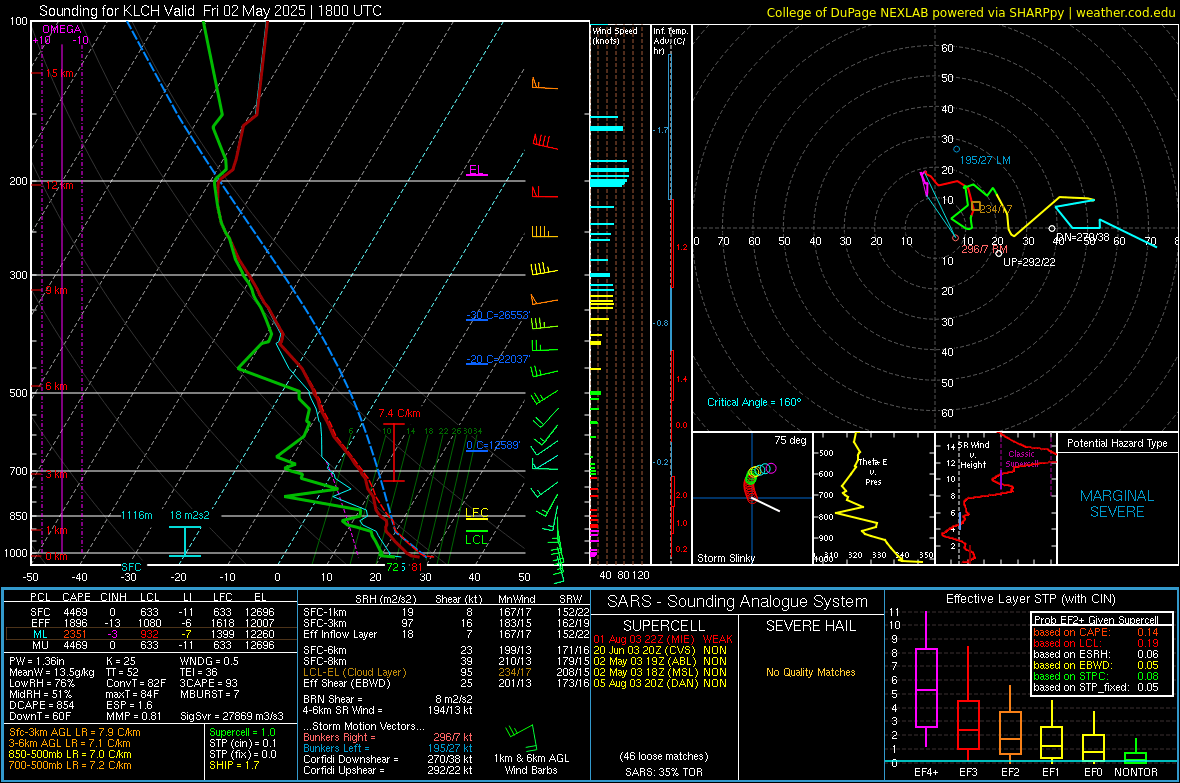
Task: Click the red '296/7 RM' hodograph label
Action: (984, 249)
